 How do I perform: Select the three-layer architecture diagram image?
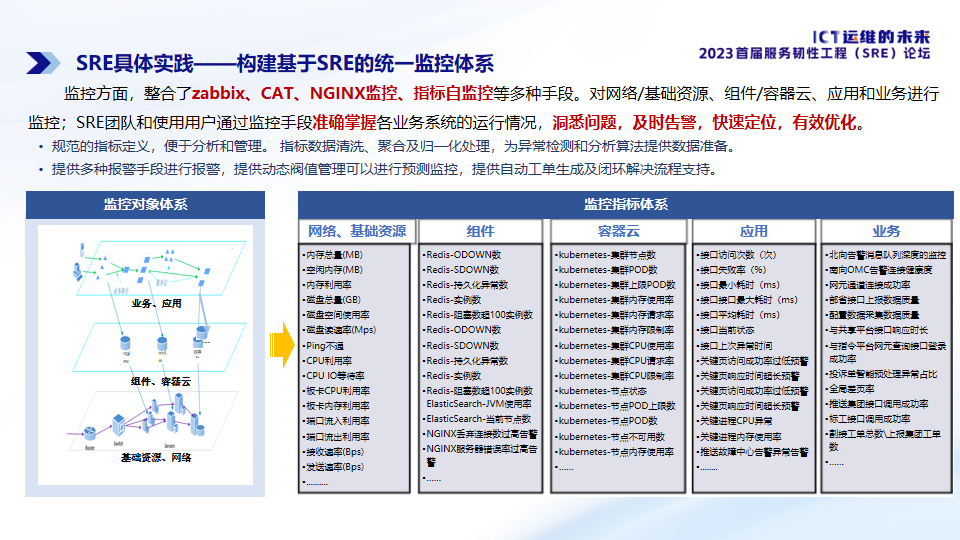coord(145,354)
